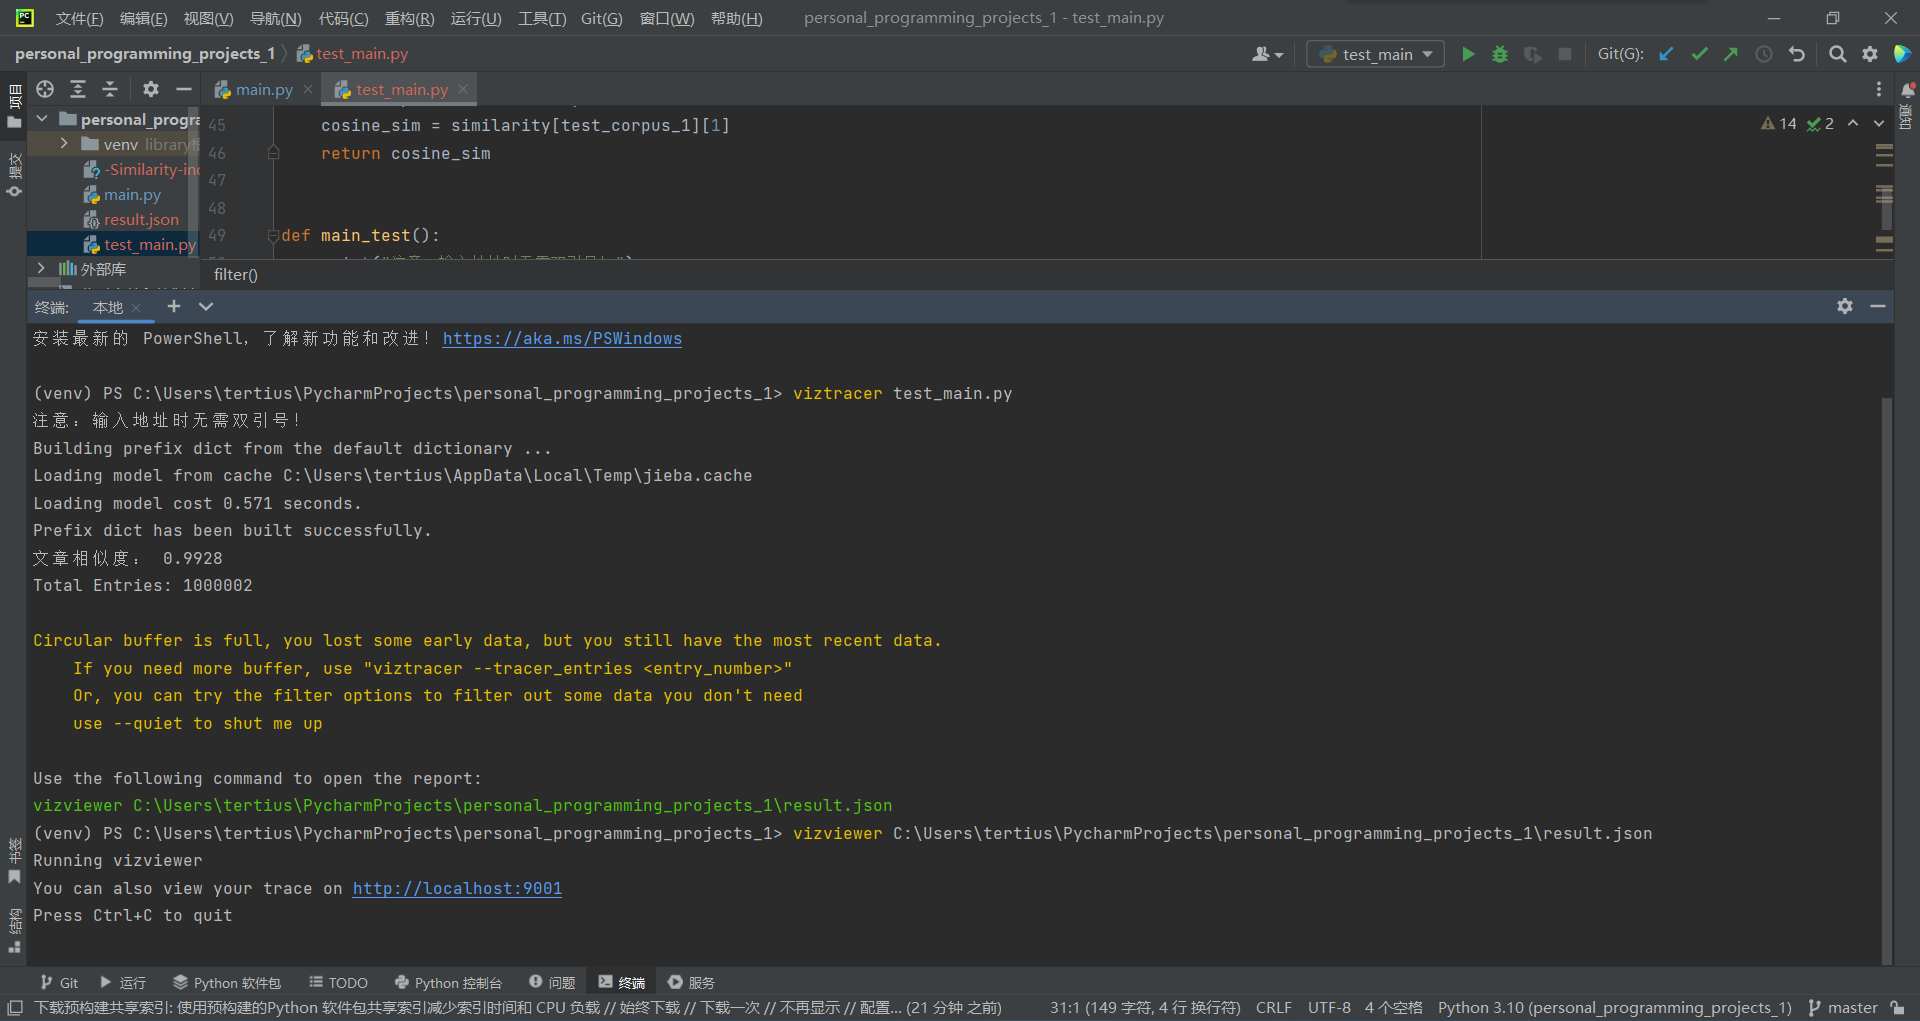Image resolution: width=1920 pixels, height=1021 pixels.
Task: Push commits with the arrow icon
Action: point(1731,54)
